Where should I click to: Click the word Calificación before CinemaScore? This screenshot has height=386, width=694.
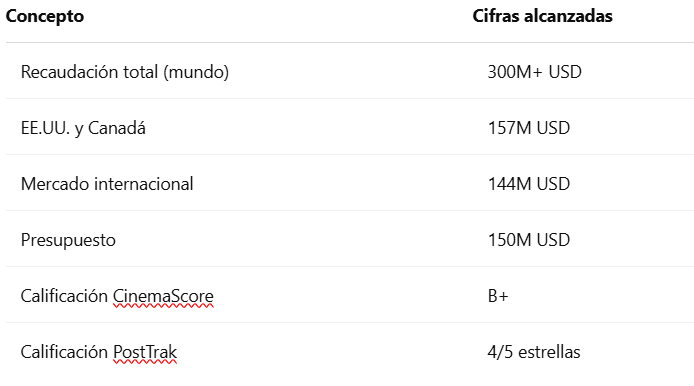64,296
